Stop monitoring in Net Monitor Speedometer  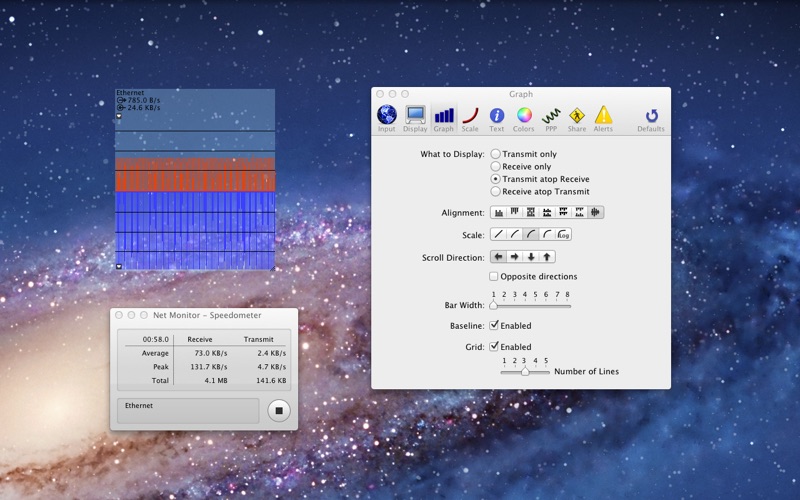(x=279, y=411)
